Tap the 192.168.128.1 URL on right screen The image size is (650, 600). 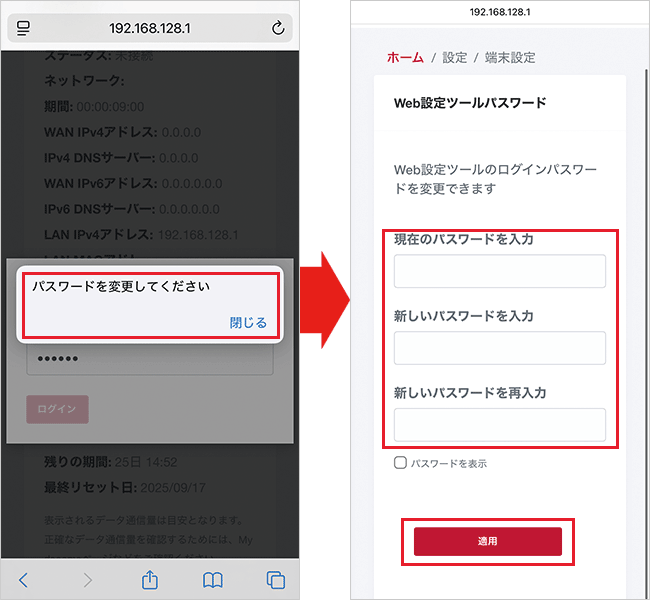point(500,12)
